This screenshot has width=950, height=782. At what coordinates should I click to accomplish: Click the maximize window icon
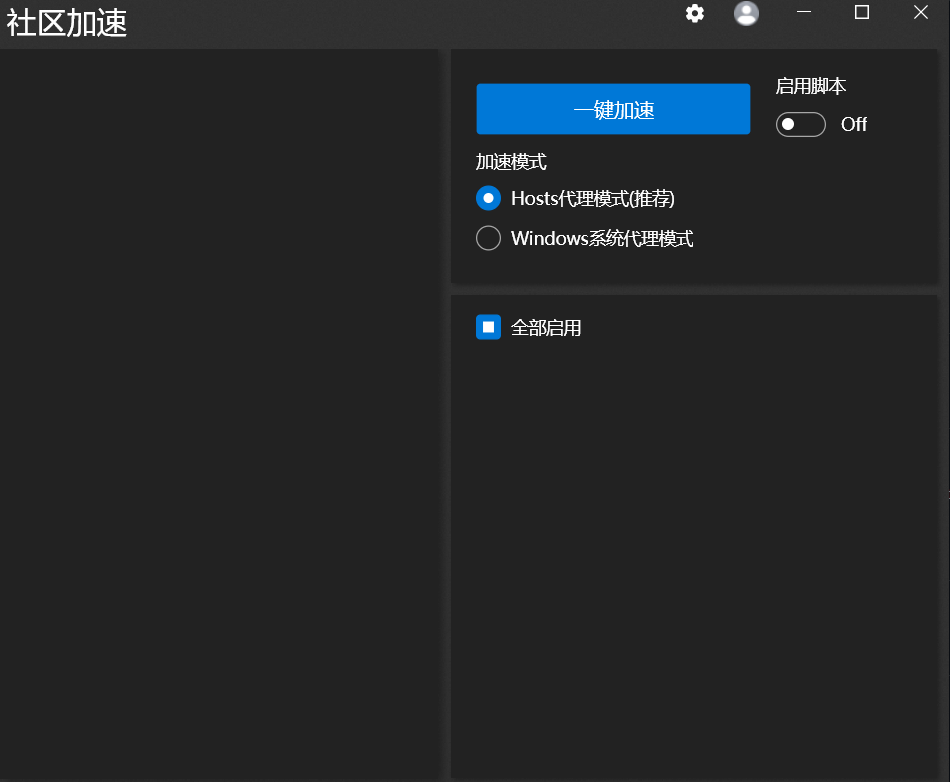click(861, 13)
